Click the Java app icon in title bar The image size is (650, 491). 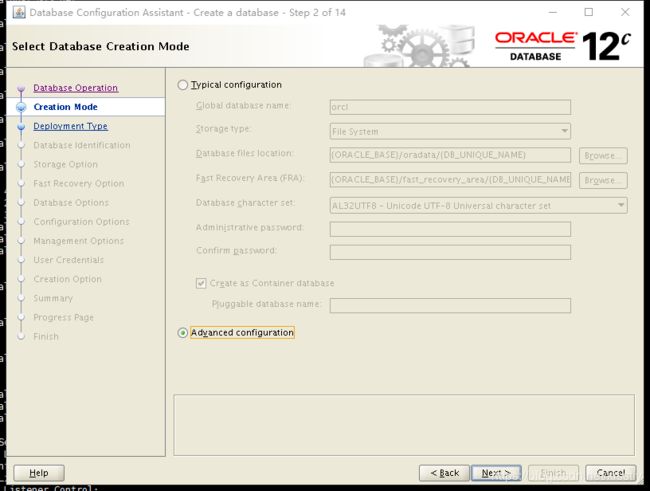(19, 12)
